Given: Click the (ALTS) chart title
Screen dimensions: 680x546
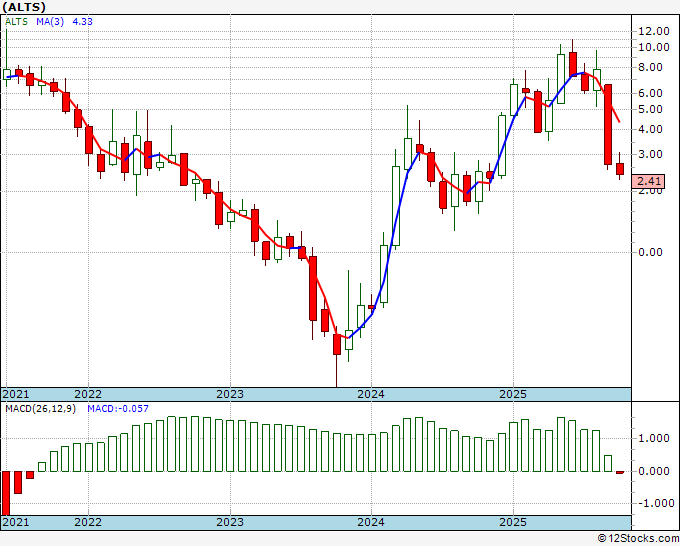Looking at the screenshot, I should coord(24,7).
